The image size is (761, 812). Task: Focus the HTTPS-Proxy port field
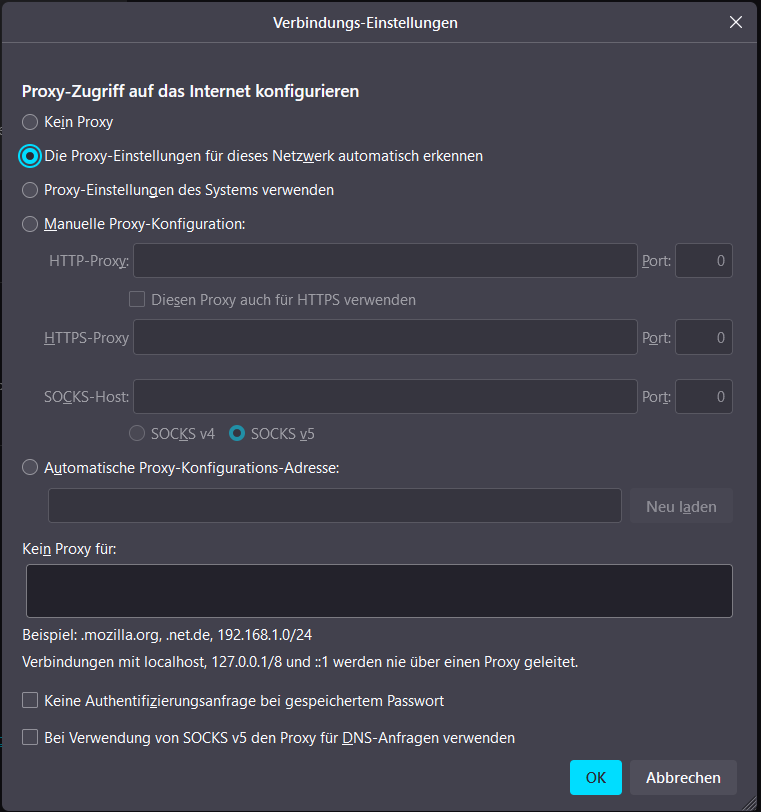[704, 337]
